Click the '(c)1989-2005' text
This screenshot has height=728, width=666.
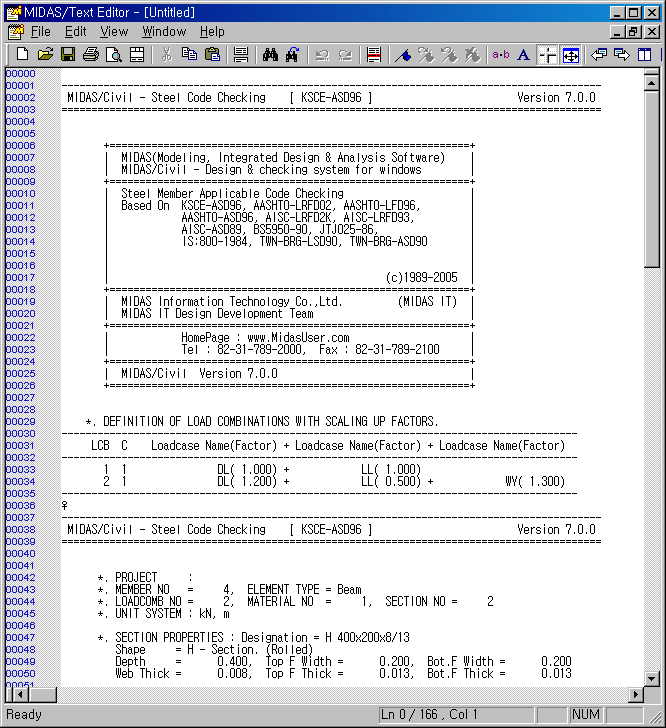point(422,278)
